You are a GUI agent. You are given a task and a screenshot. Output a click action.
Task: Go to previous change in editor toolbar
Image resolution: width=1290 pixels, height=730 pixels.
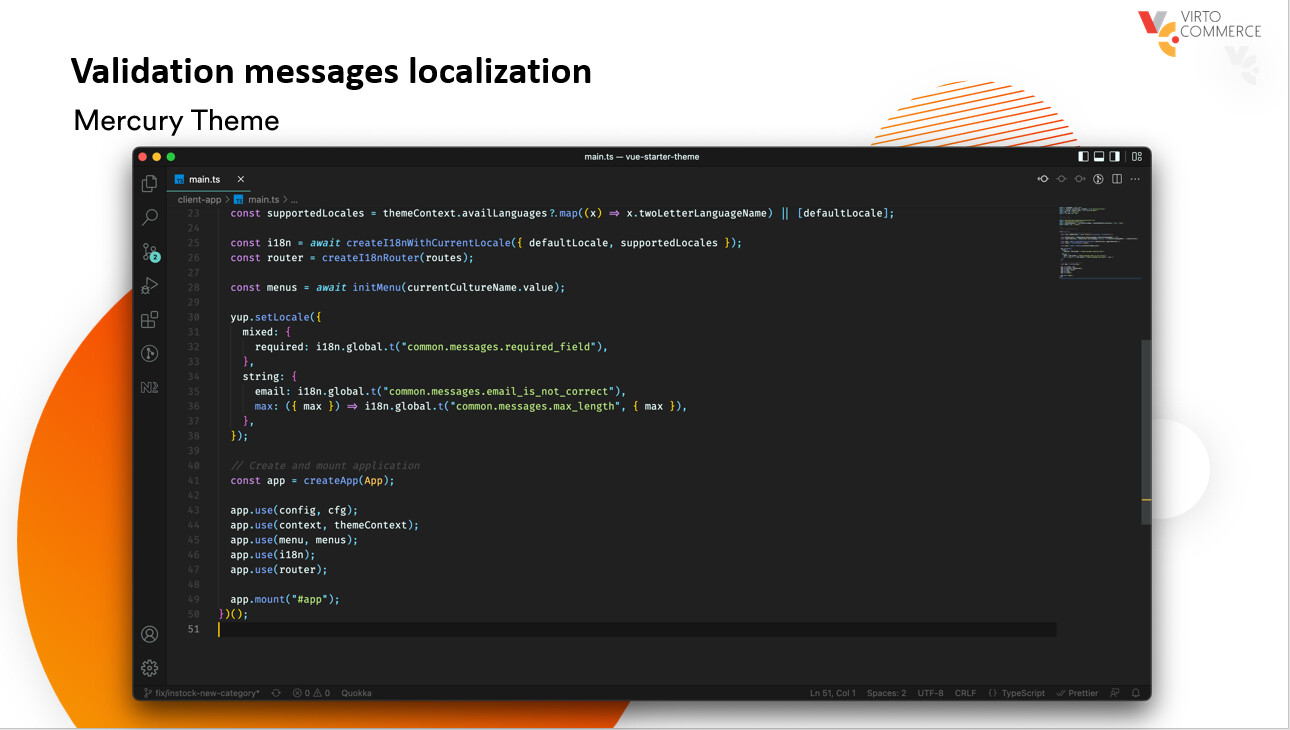1043,179
